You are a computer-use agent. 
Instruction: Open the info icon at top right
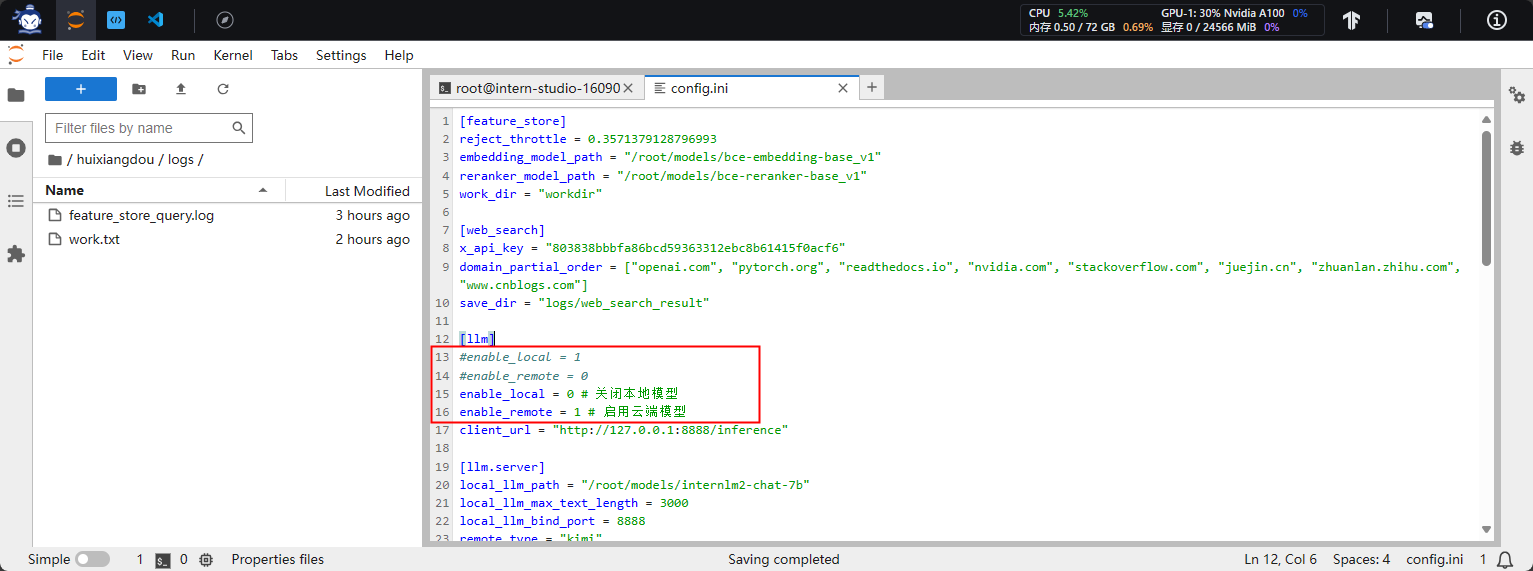[1497, 20]
